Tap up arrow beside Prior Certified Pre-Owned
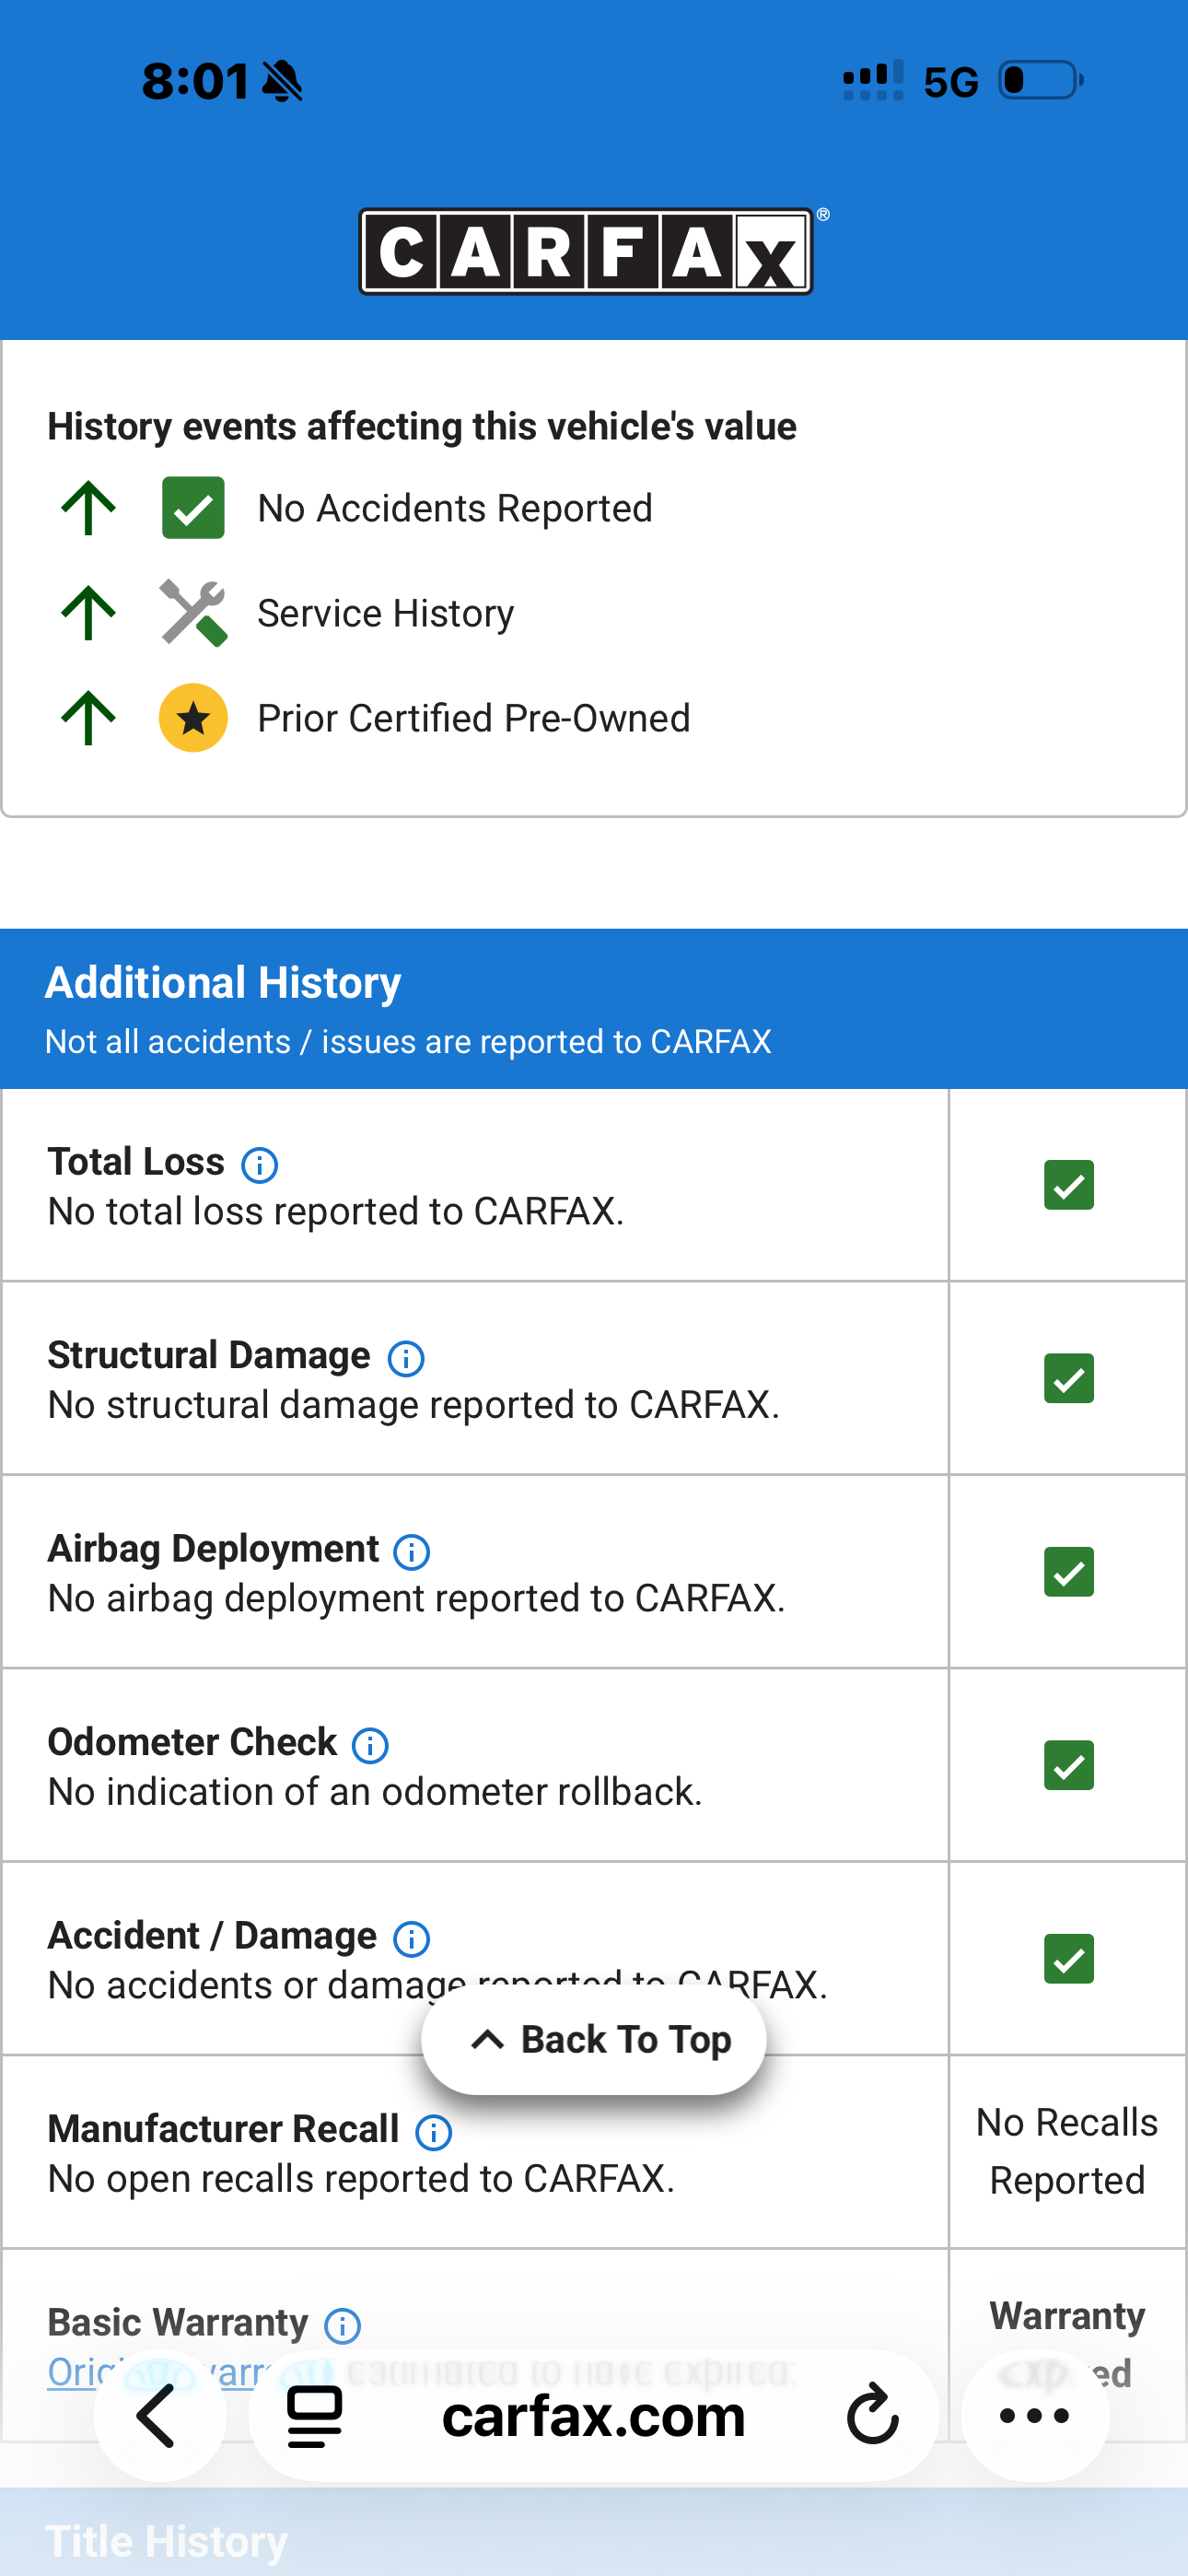Image resolution: width=1188 pixels, height=2576 pixels. pyautogui.click(x=89, y=718)
